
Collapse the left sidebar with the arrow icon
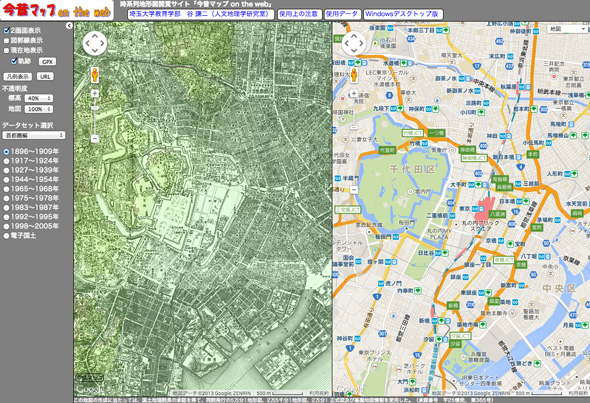pyautogui.click(x=69, y=26)
